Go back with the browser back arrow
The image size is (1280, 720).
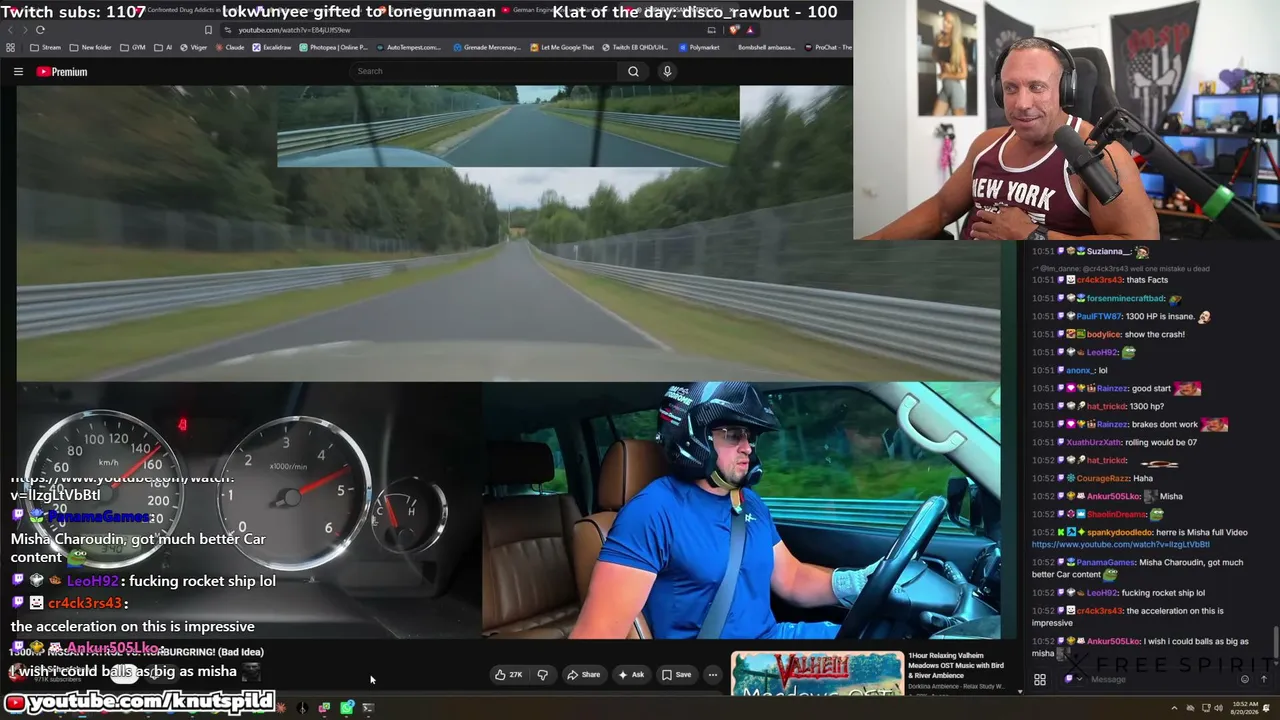point(10,30)
